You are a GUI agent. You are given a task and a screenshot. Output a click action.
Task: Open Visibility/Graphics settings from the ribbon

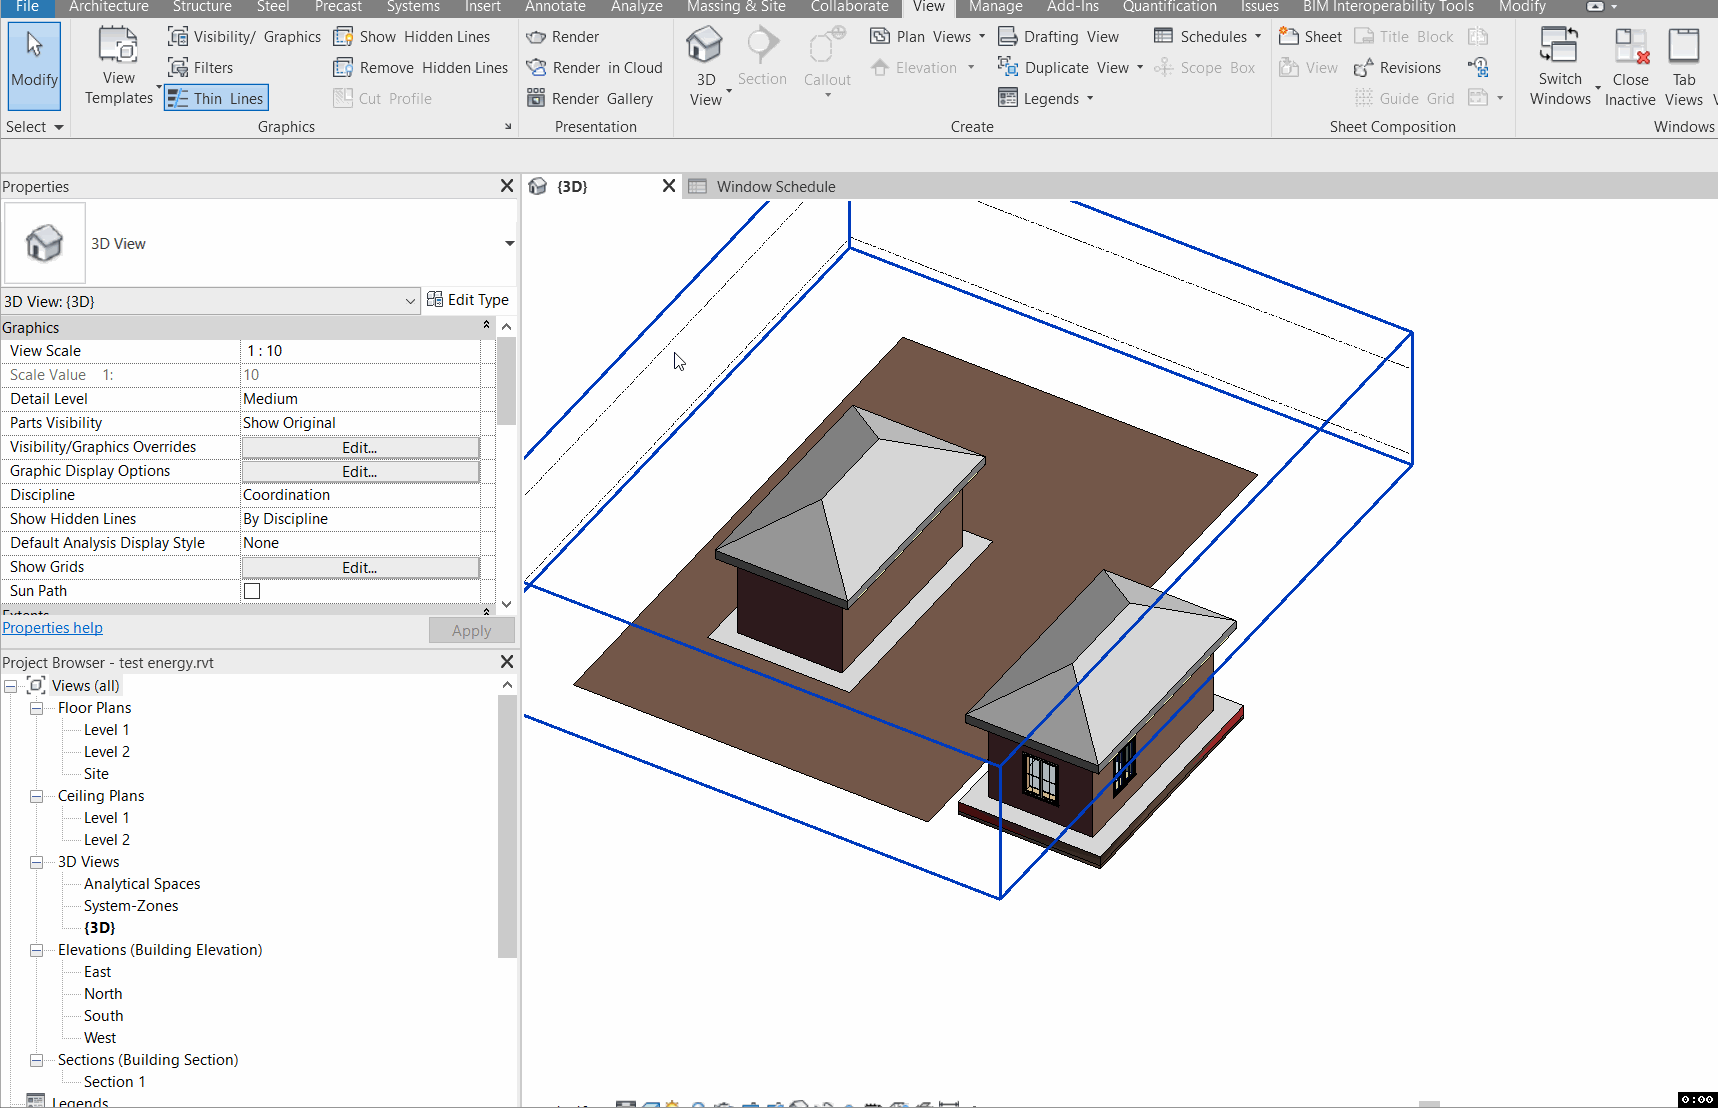coord(245,37)
